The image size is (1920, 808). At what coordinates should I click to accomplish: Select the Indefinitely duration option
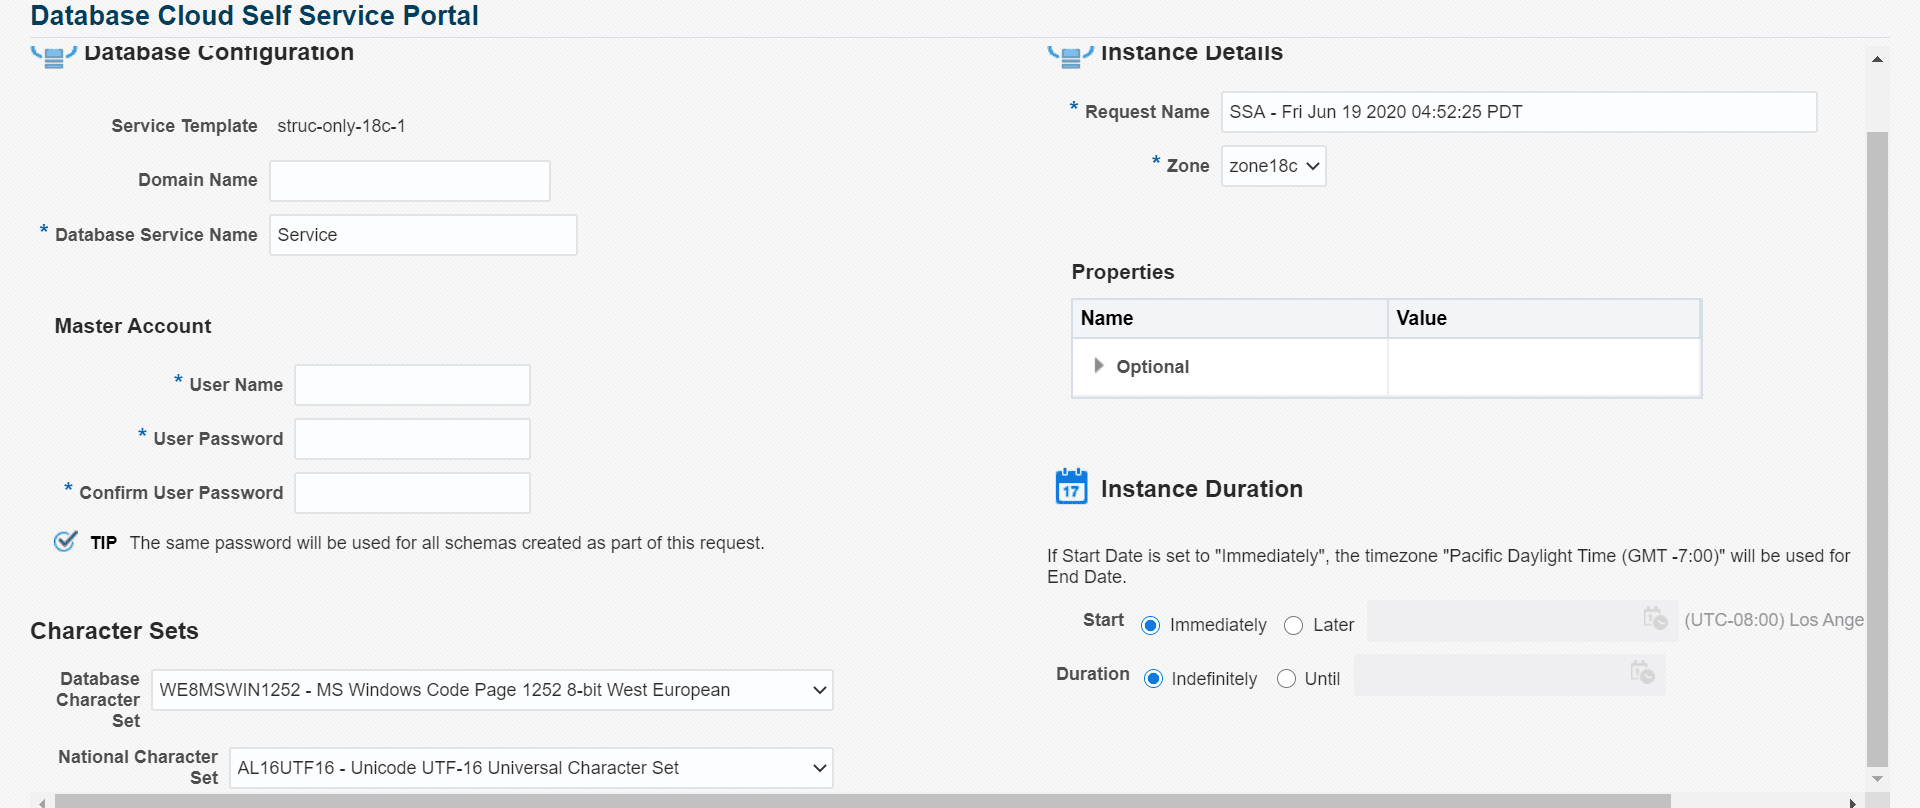coord(1154,680)
